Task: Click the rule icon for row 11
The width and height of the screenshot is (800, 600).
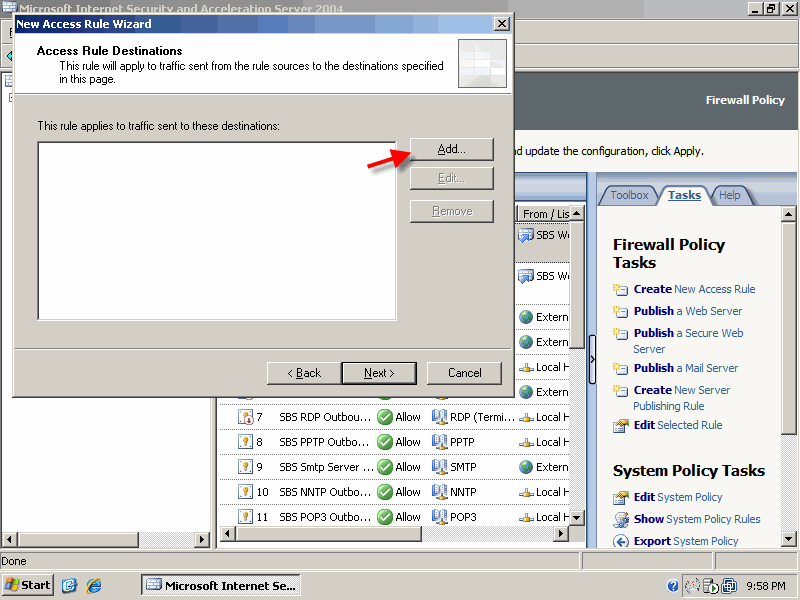Action: (245, 517)
